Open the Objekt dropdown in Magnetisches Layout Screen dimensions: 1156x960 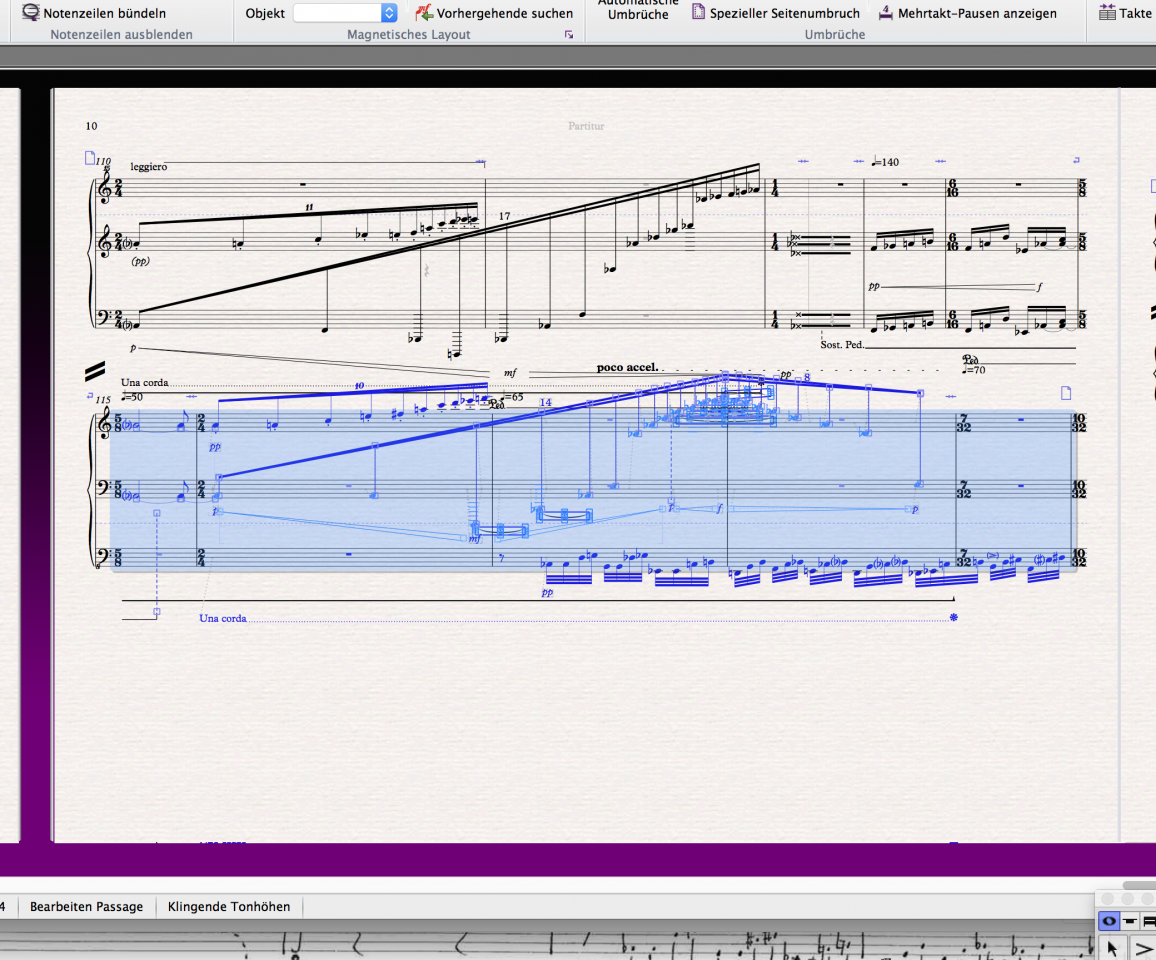(x=345, y=13)
